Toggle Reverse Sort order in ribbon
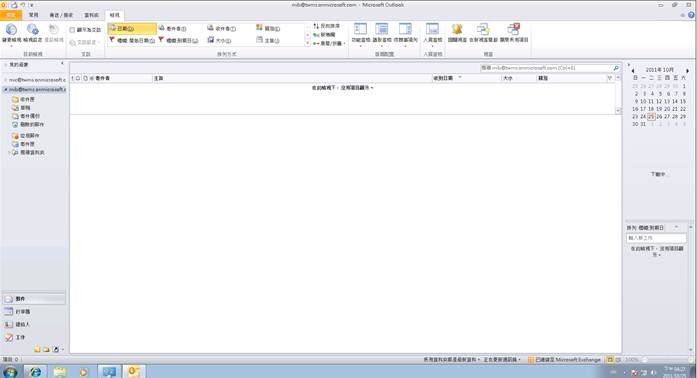Viewport: 697px width, 378px height. coord(327,26)
